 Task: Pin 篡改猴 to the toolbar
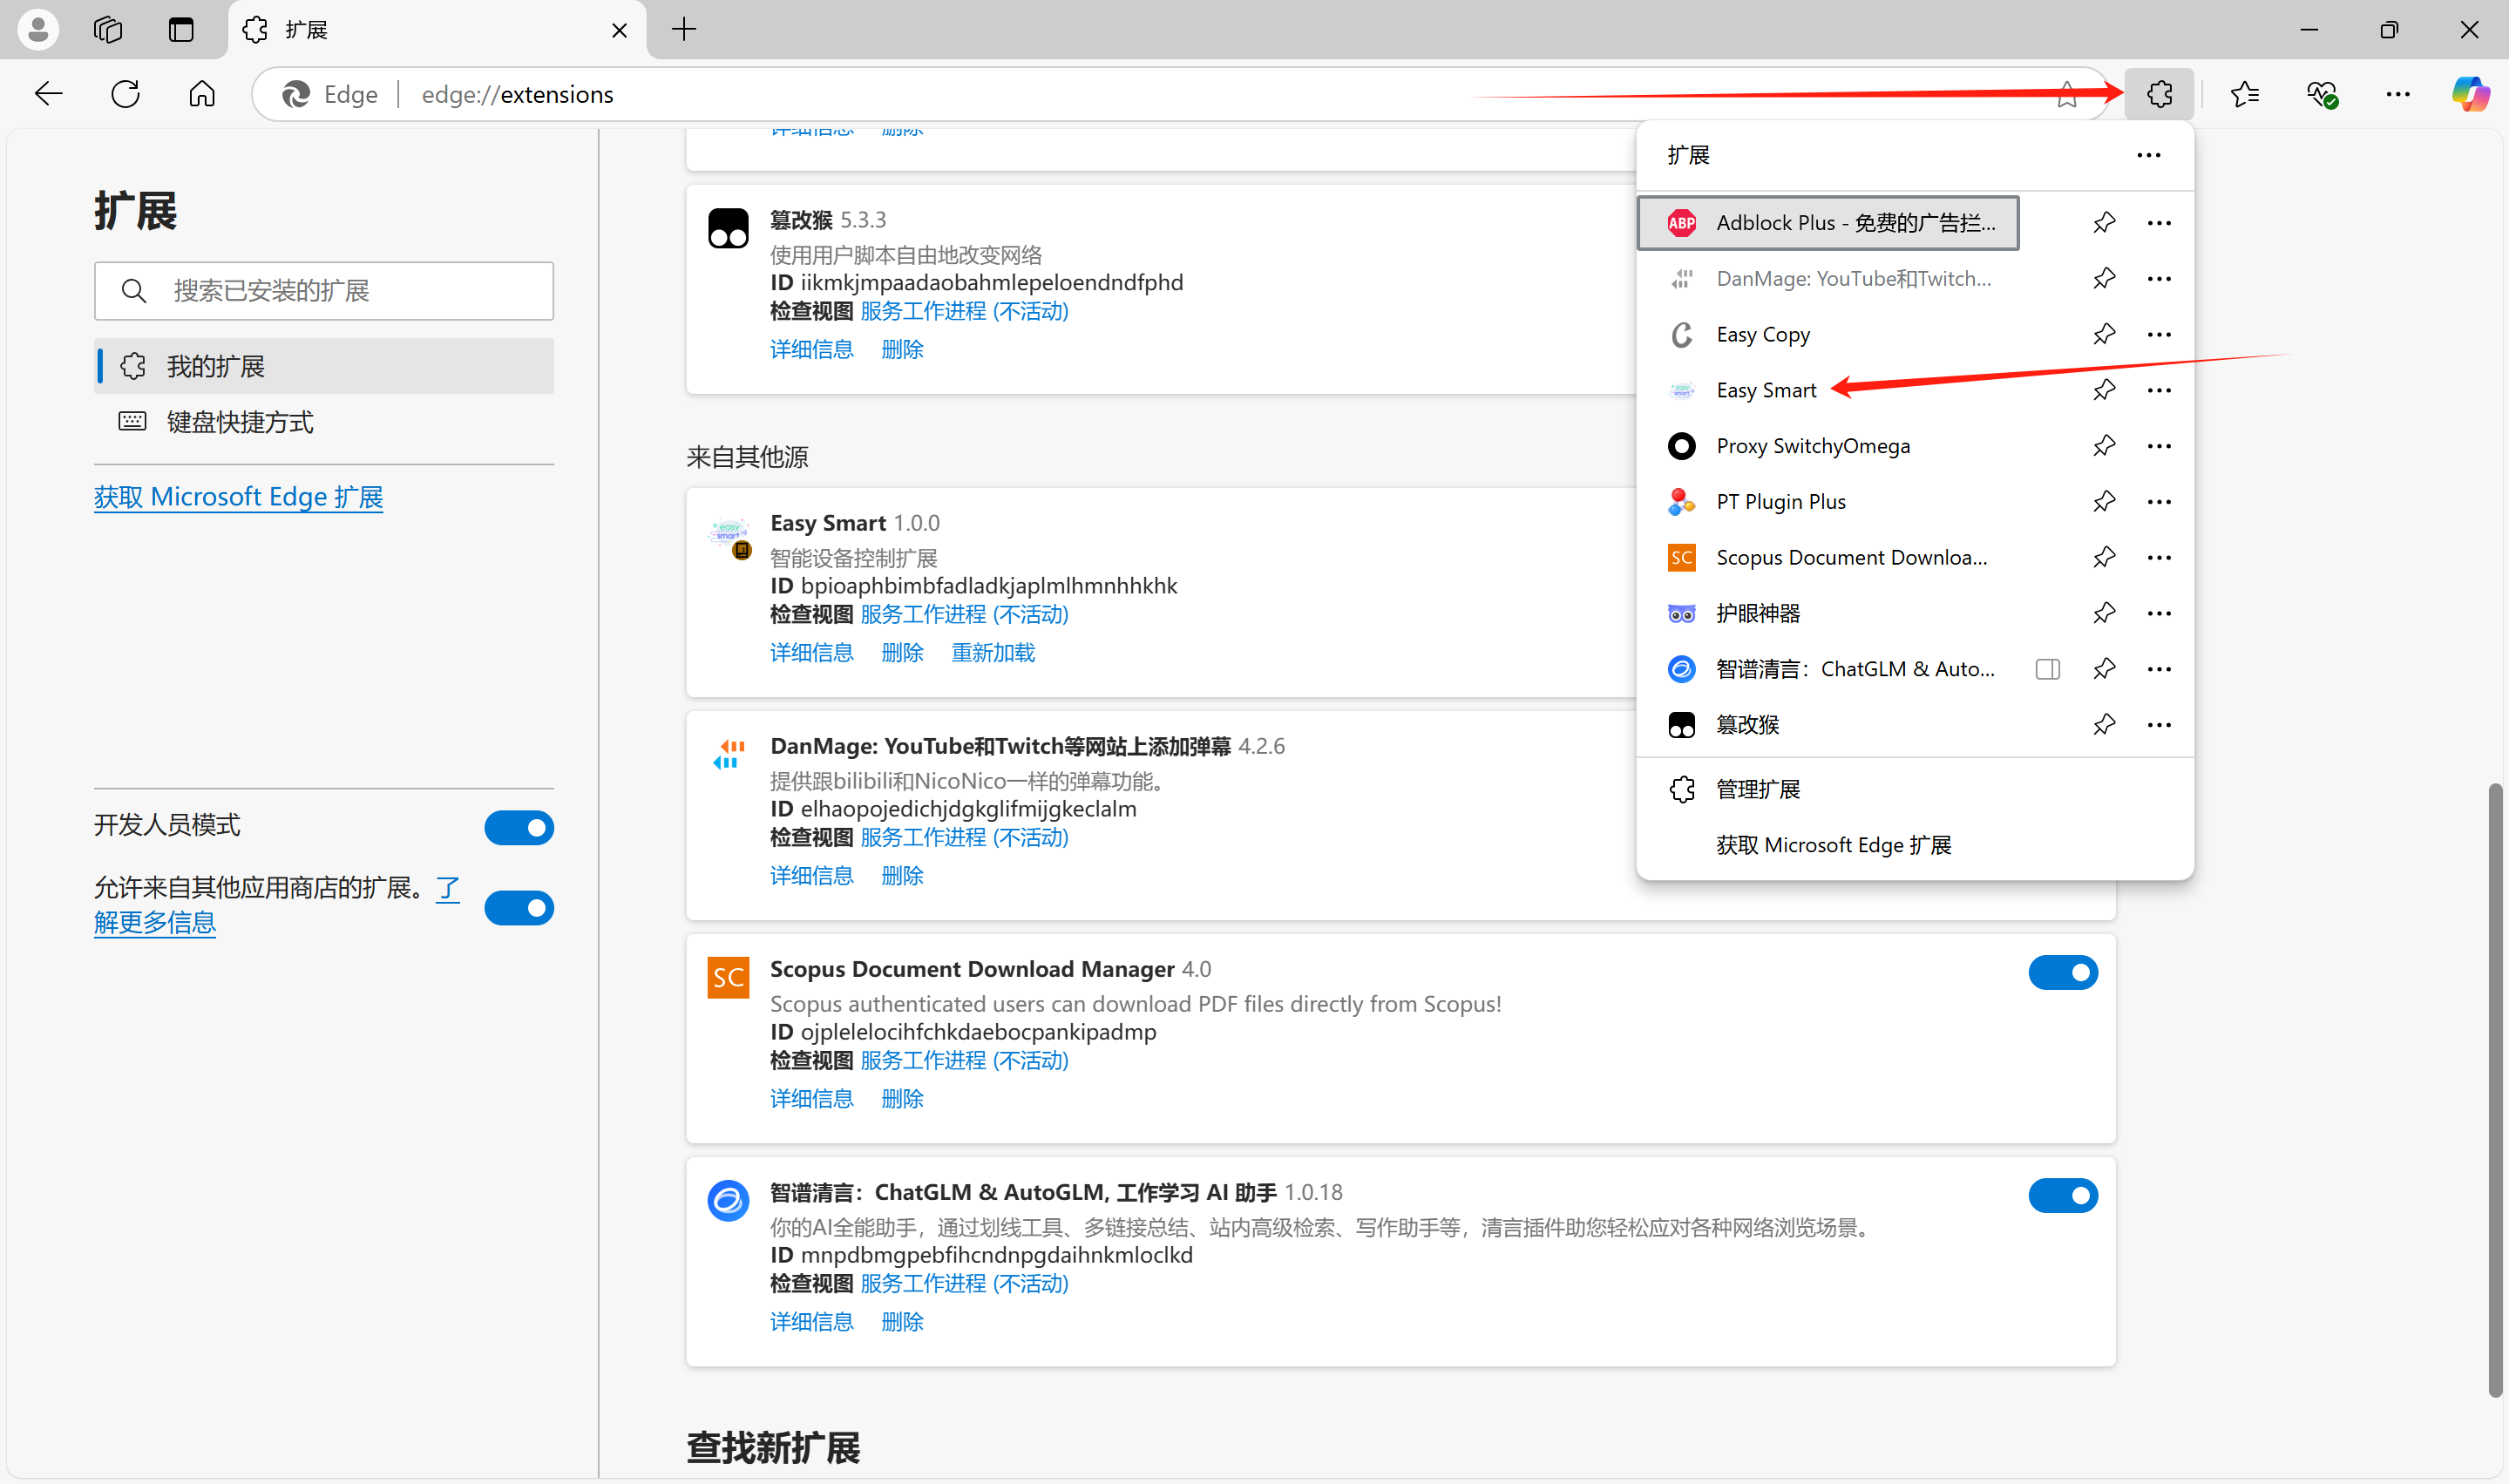click(x=2104, y=724)
